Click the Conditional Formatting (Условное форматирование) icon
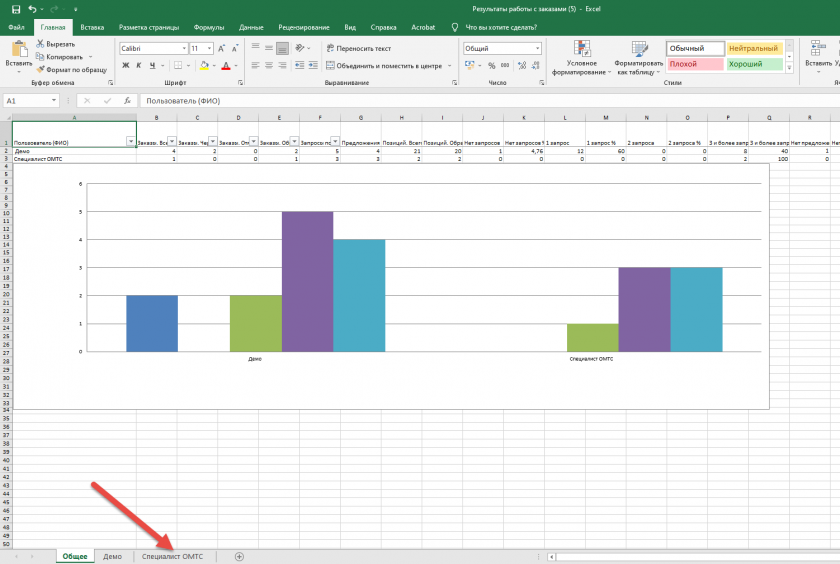The image size is (840, 564). pos(581,50)
